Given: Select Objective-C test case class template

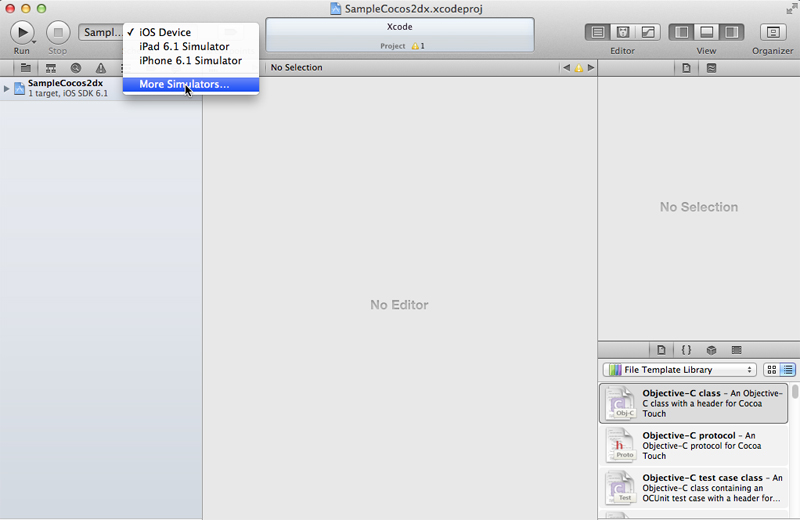Looking at the screenshot, I should point(693,488).
